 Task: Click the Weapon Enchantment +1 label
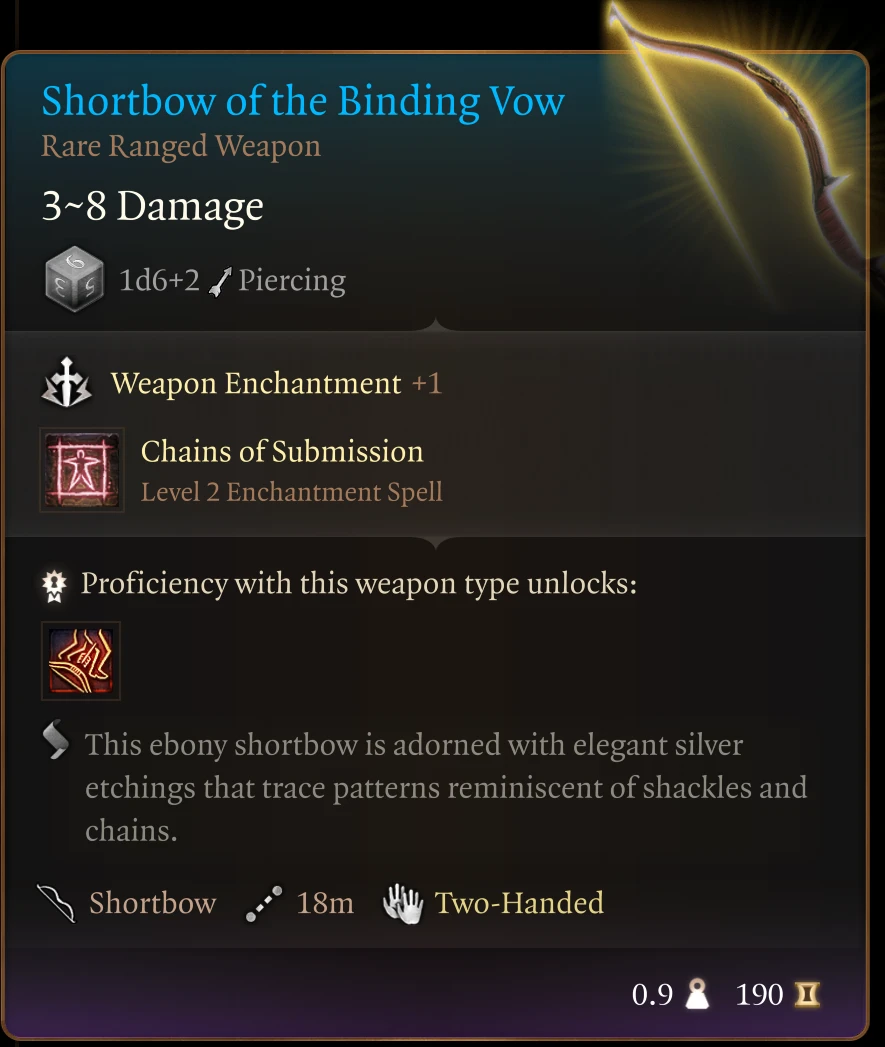coord(276,384)
